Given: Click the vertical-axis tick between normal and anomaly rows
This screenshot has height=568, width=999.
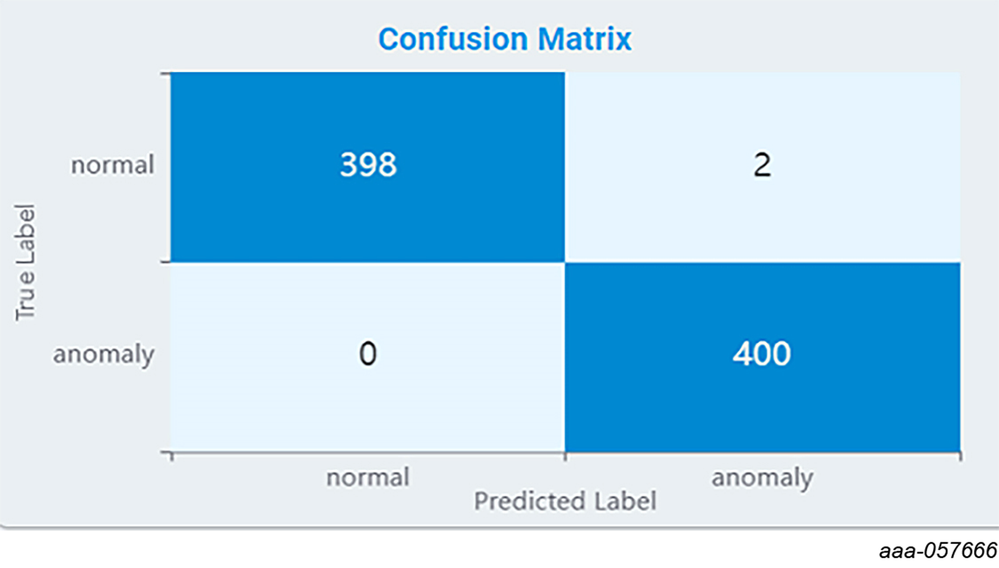Looking at the screenshot, I should tap(166, 263).
